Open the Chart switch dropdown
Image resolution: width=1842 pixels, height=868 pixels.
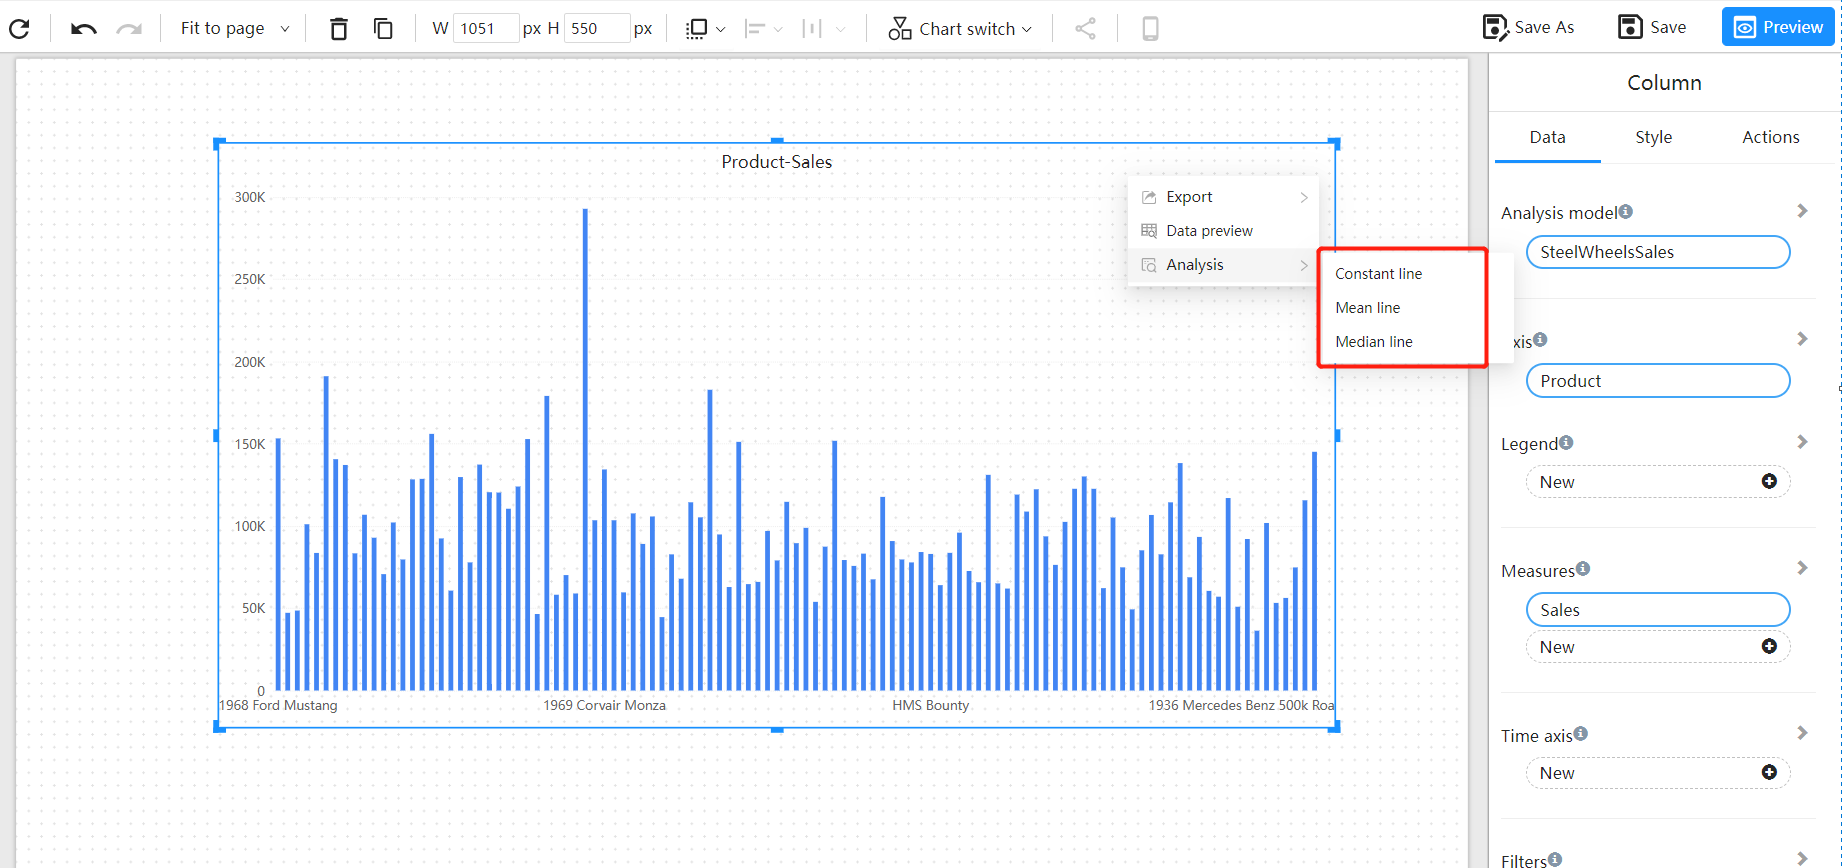(960, 29)
